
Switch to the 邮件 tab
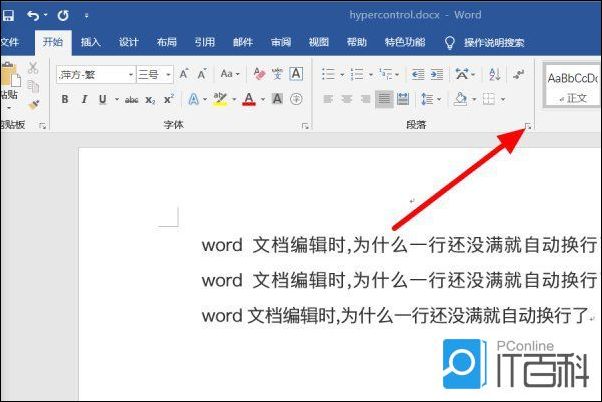[x=243, y=42]
